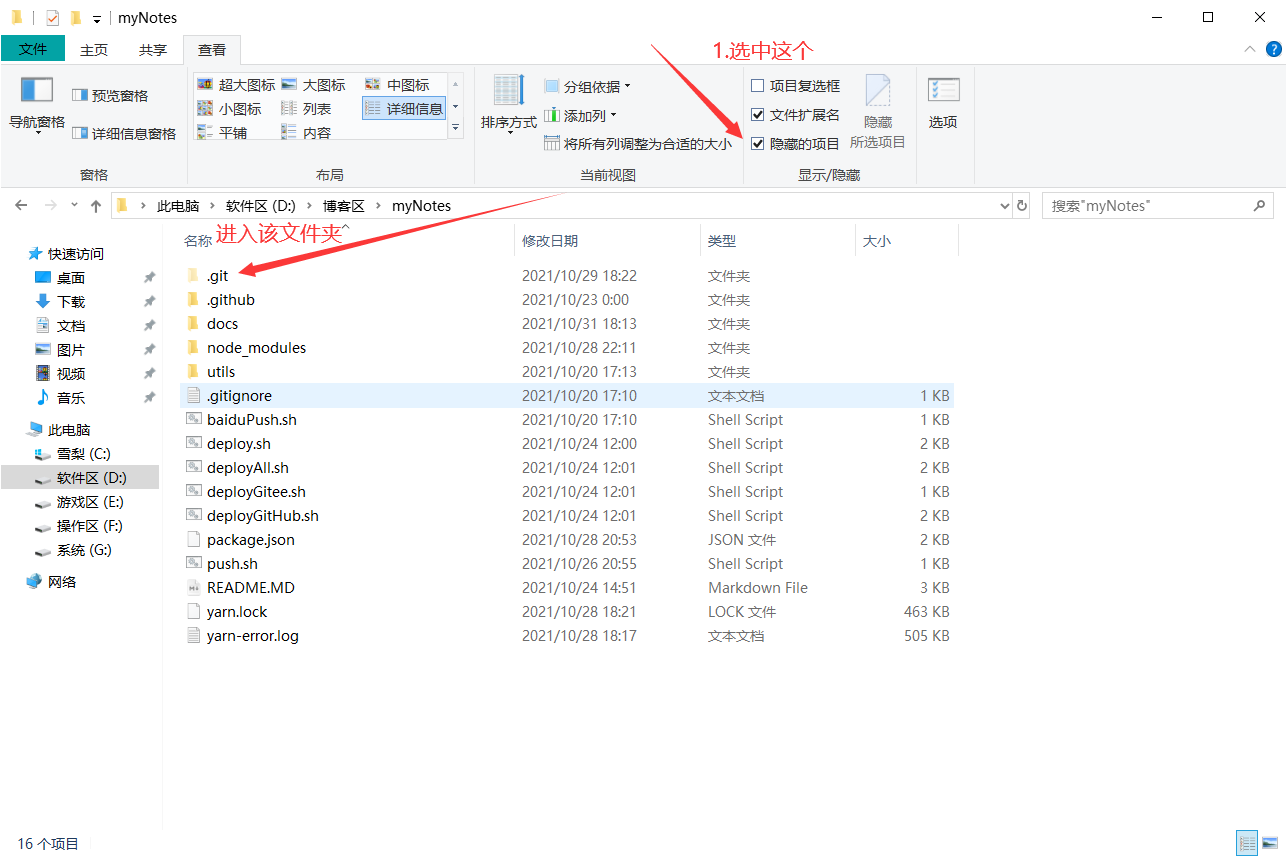
Task: Click the Forward navigation arrow
Action: pyautogui.click(x=50, y=205)
